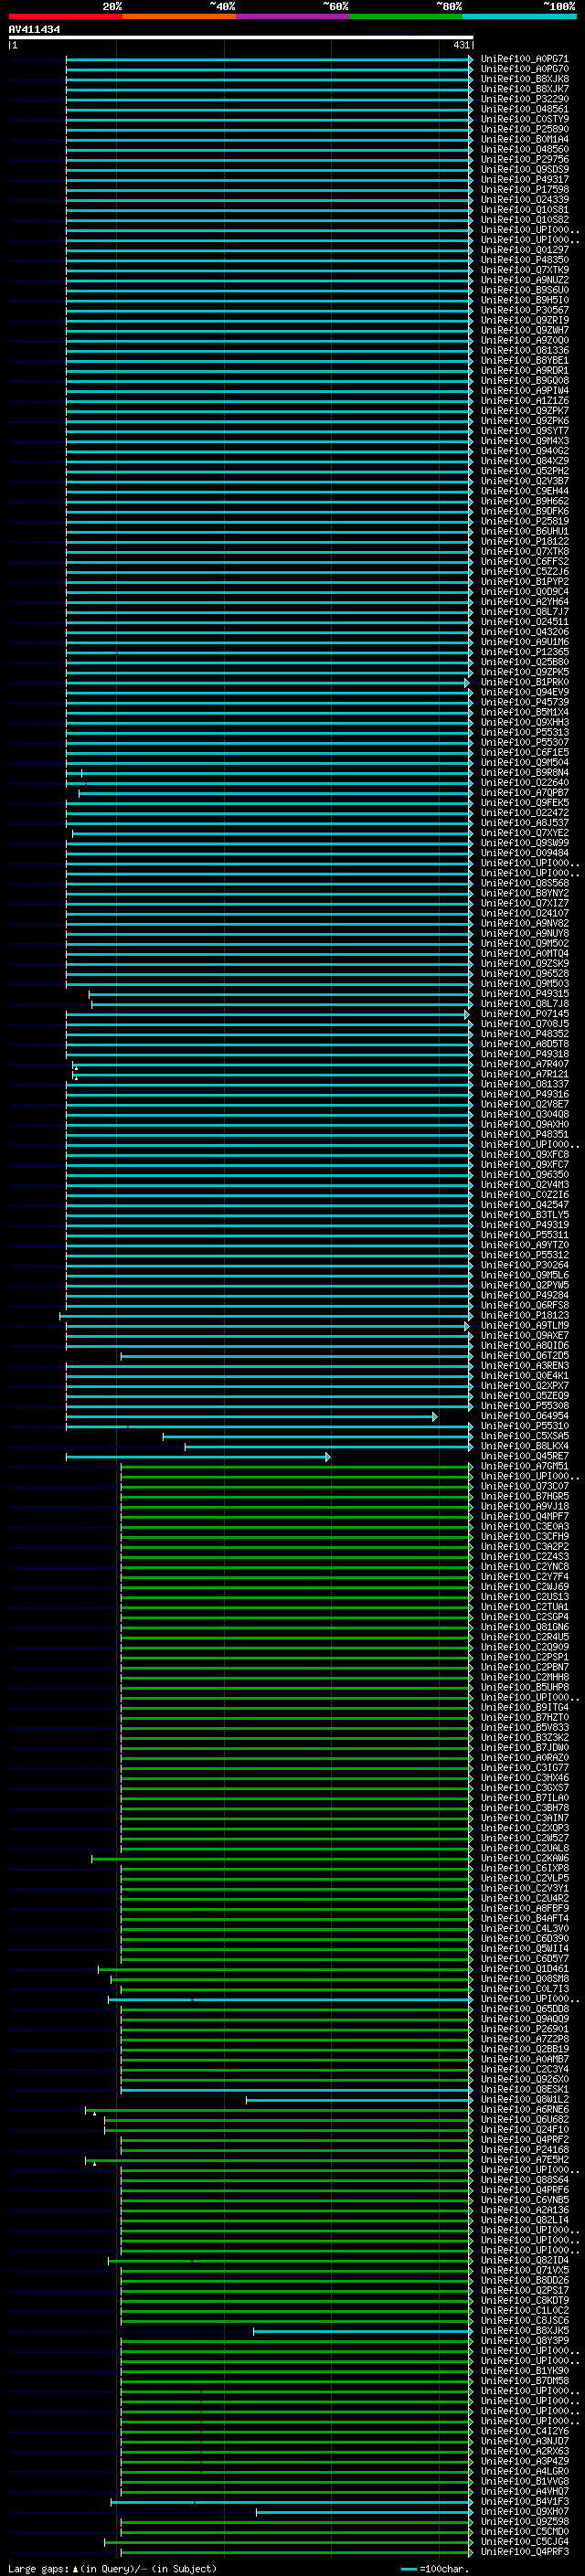
Task: Click label UniRef100_P26901
Action: (525, 2029)
